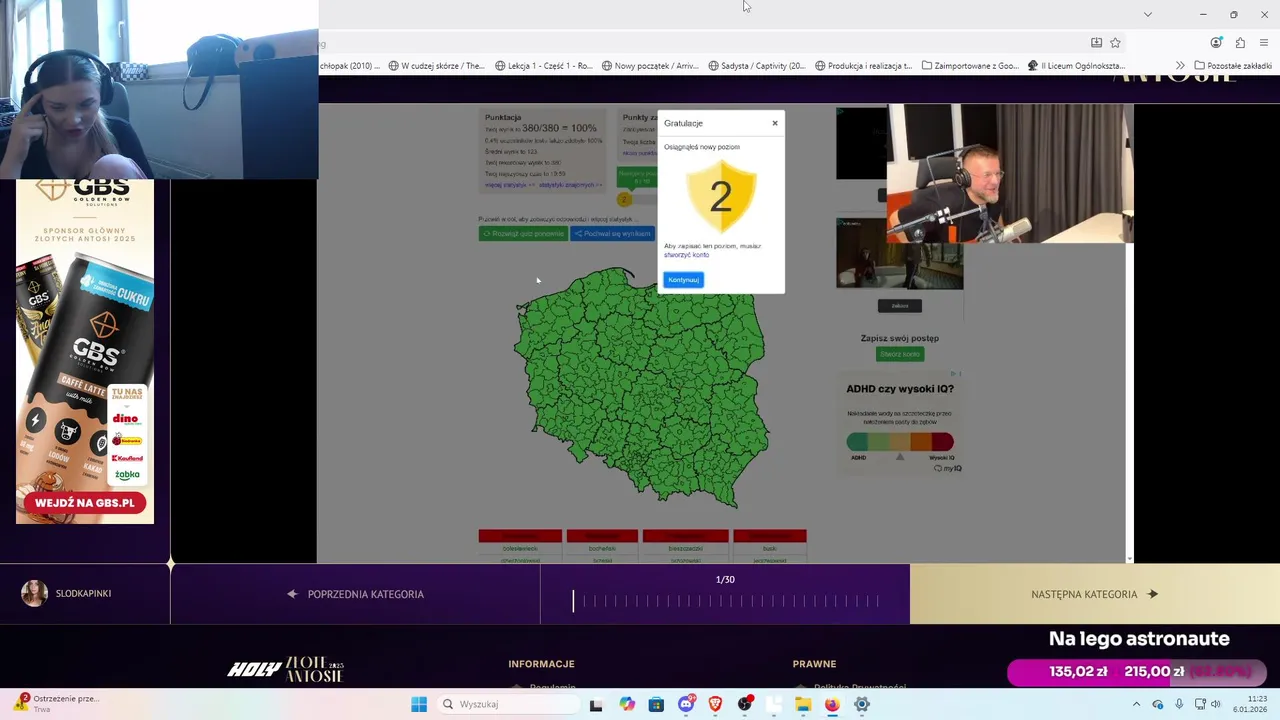Open the 'Zaimportowane z Goo...' bookmarks folder
The image size is (1280, 720).
[x=970, y=66]
